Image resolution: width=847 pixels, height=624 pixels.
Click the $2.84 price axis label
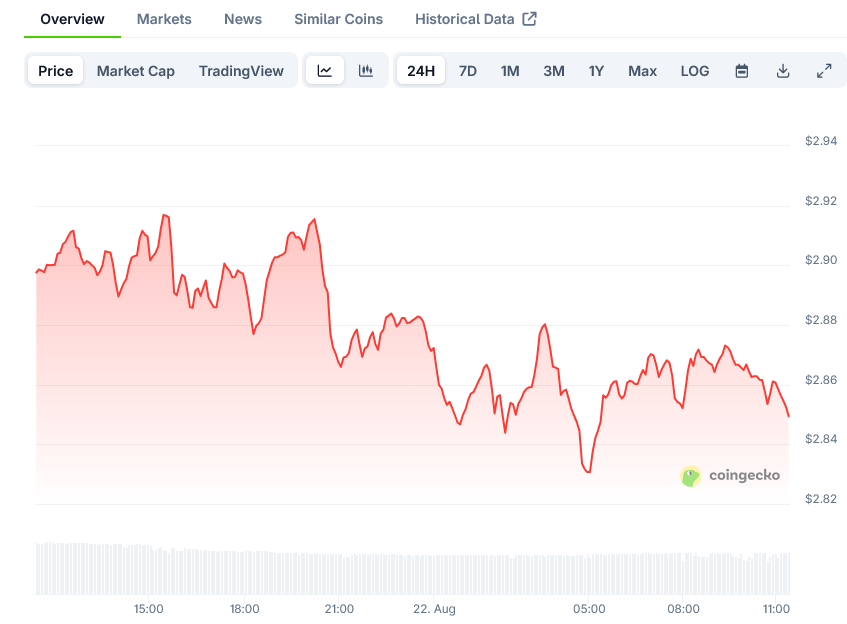point(821,439)
